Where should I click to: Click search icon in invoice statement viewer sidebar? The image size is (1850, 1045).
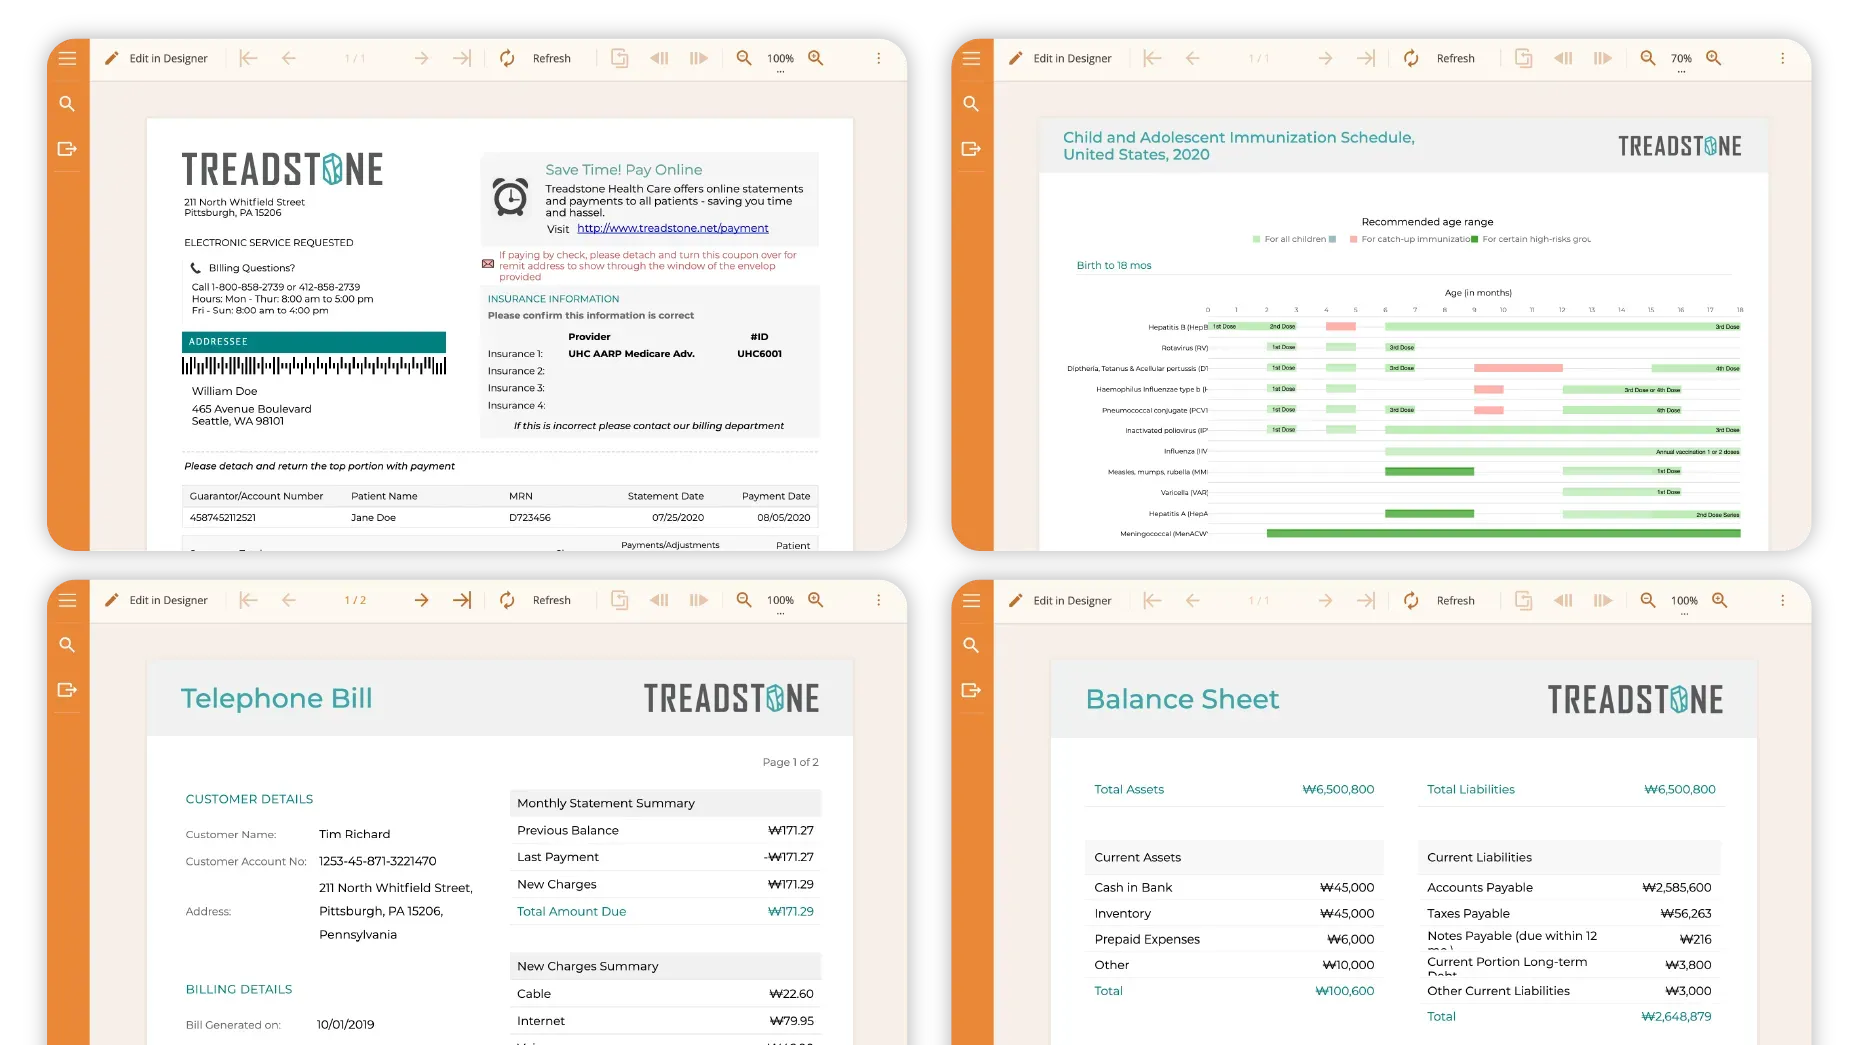[x=67, y=104]
